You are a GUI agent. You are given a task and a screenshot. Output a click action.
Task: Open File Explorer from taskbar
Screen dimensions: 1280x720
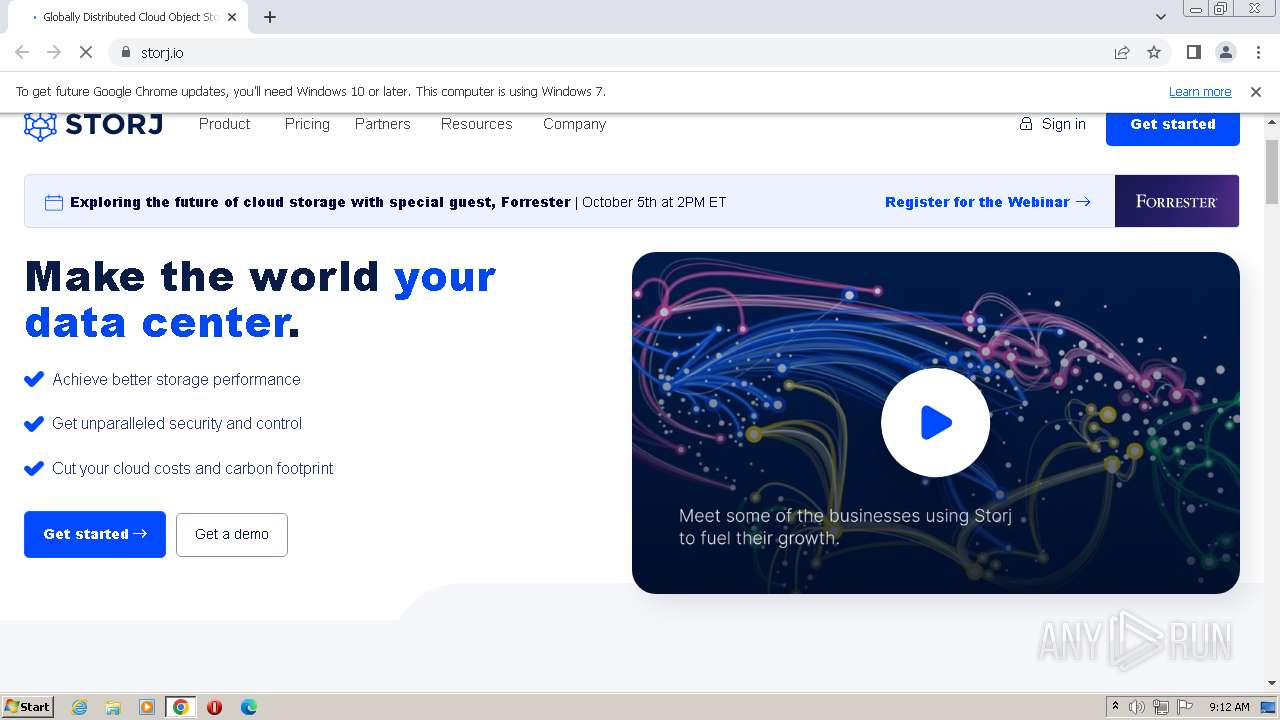[113, 707]
